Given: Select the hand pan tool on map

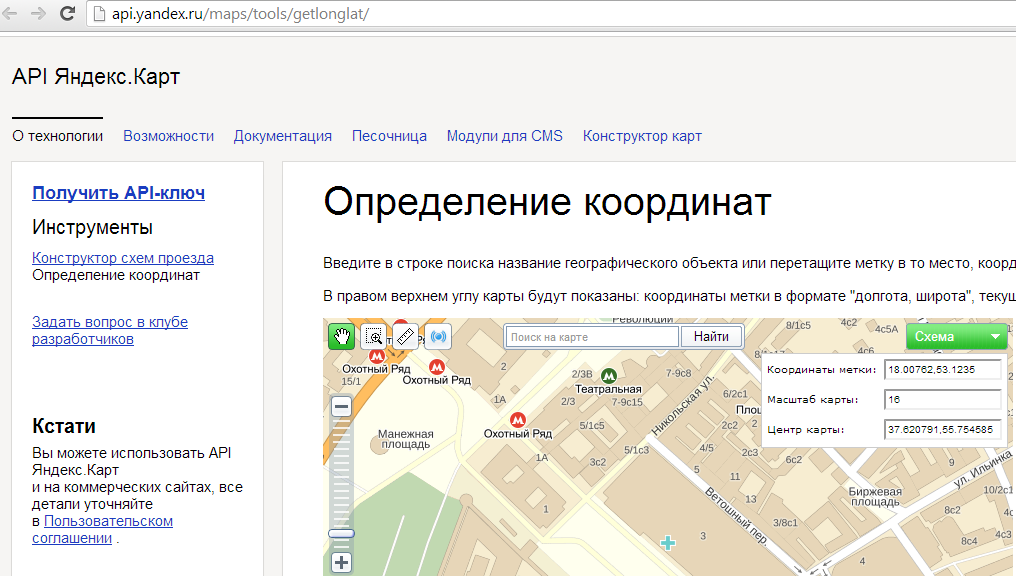Looking at the screenshot, I should [341, 336].
